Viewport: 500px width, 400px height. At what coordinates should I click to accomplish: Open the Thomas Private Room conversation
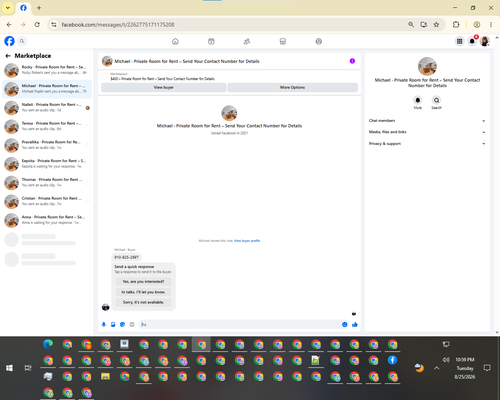pos(47,182)
